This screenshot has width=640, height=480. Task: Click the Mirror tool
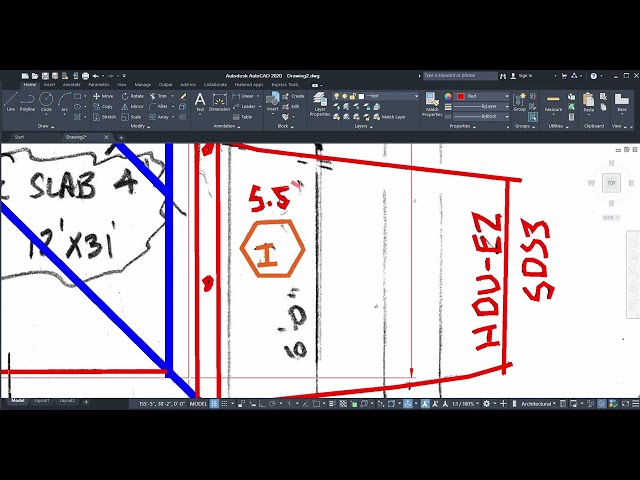coord(132,107)
